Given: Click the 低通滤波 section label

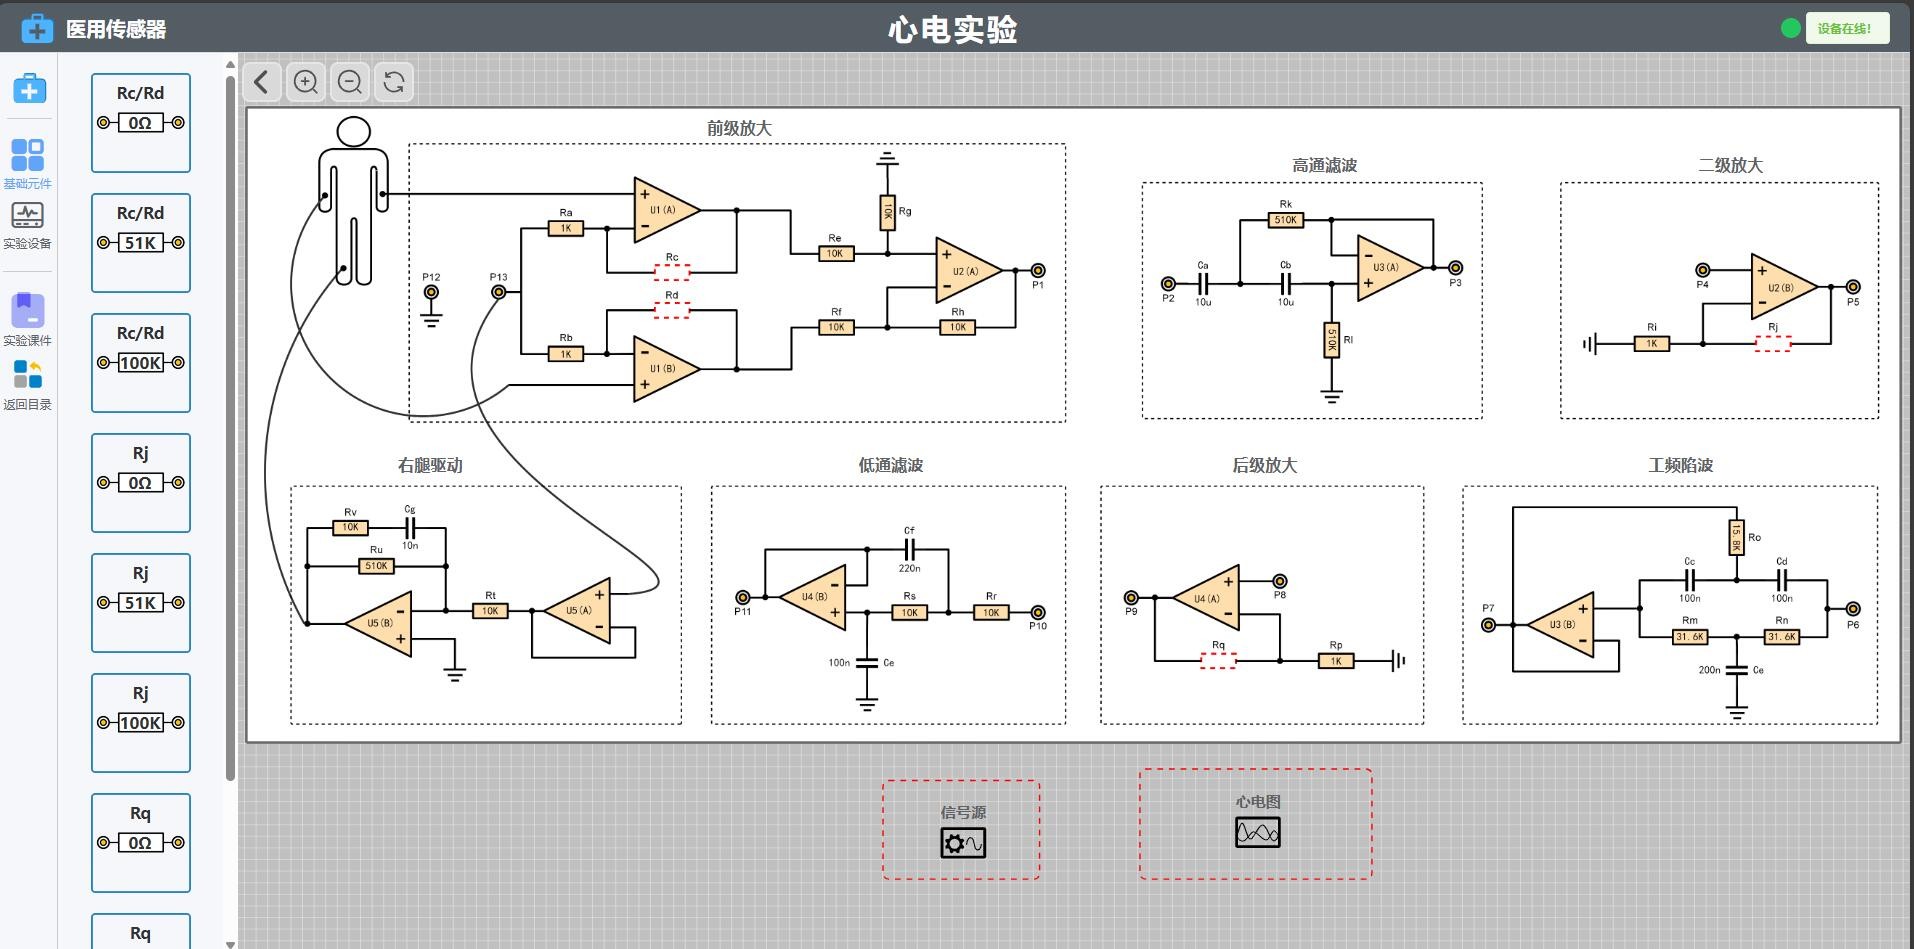Looking at the screenshot, I should pyautogui.click(x=890, y=465).
